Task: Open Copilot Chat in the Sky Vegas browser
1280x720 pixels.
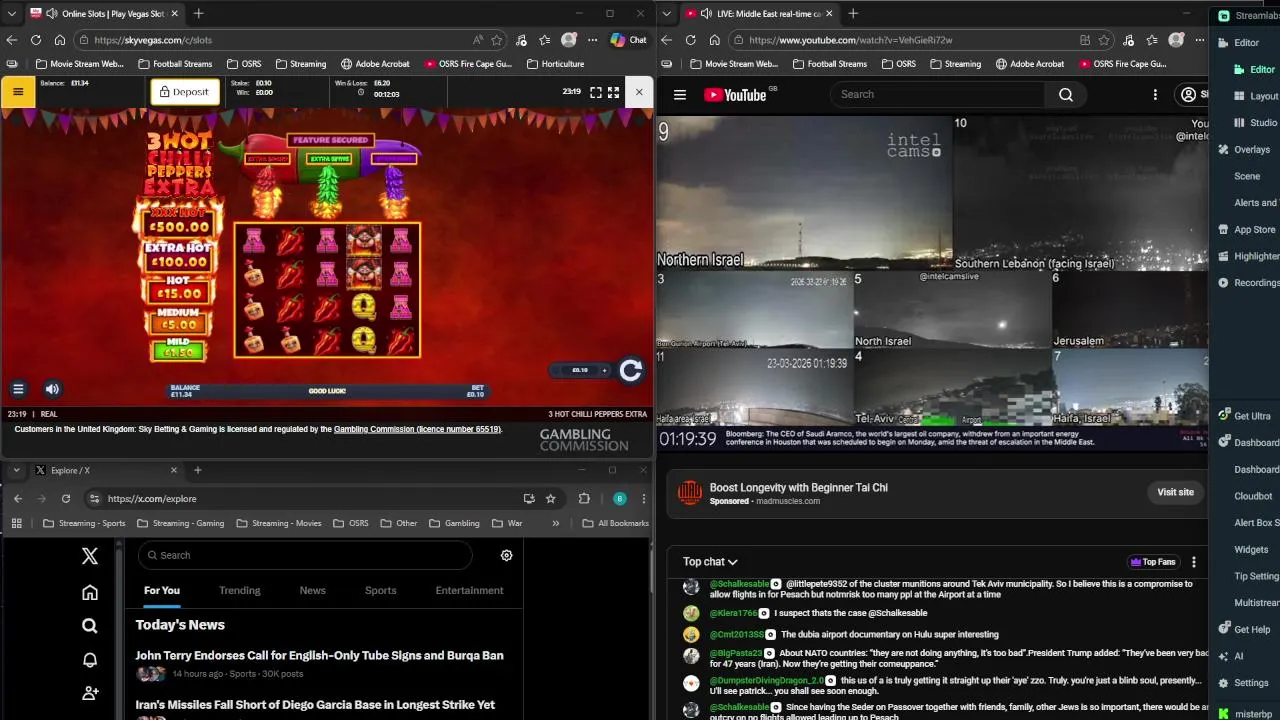Action: (x=629, y=40)
